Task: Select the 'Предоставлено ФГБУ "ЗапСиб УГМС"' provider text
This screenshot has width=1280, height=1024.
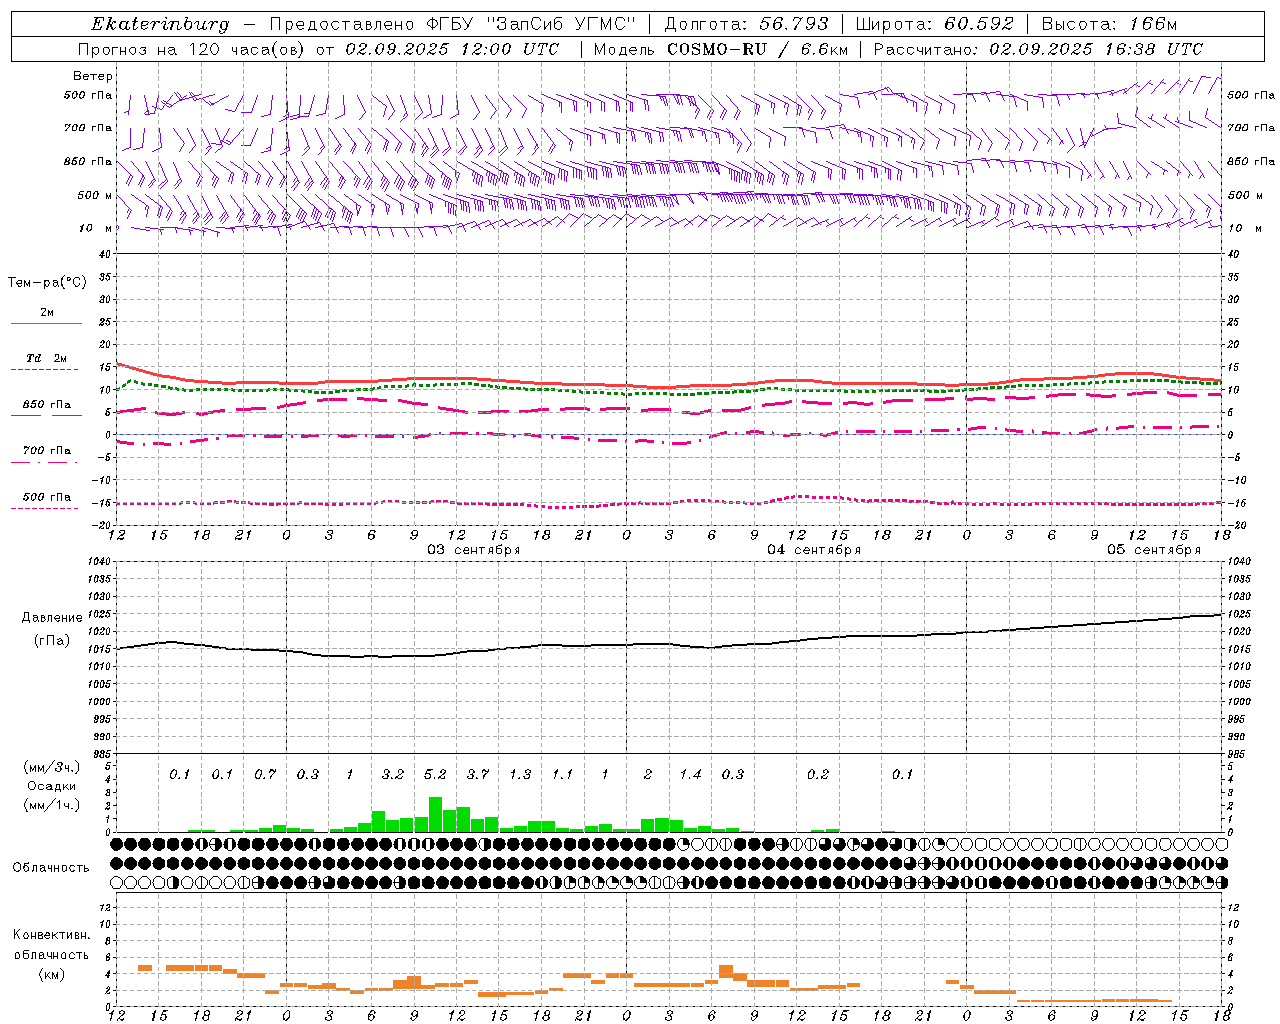Action: (453, 24)
